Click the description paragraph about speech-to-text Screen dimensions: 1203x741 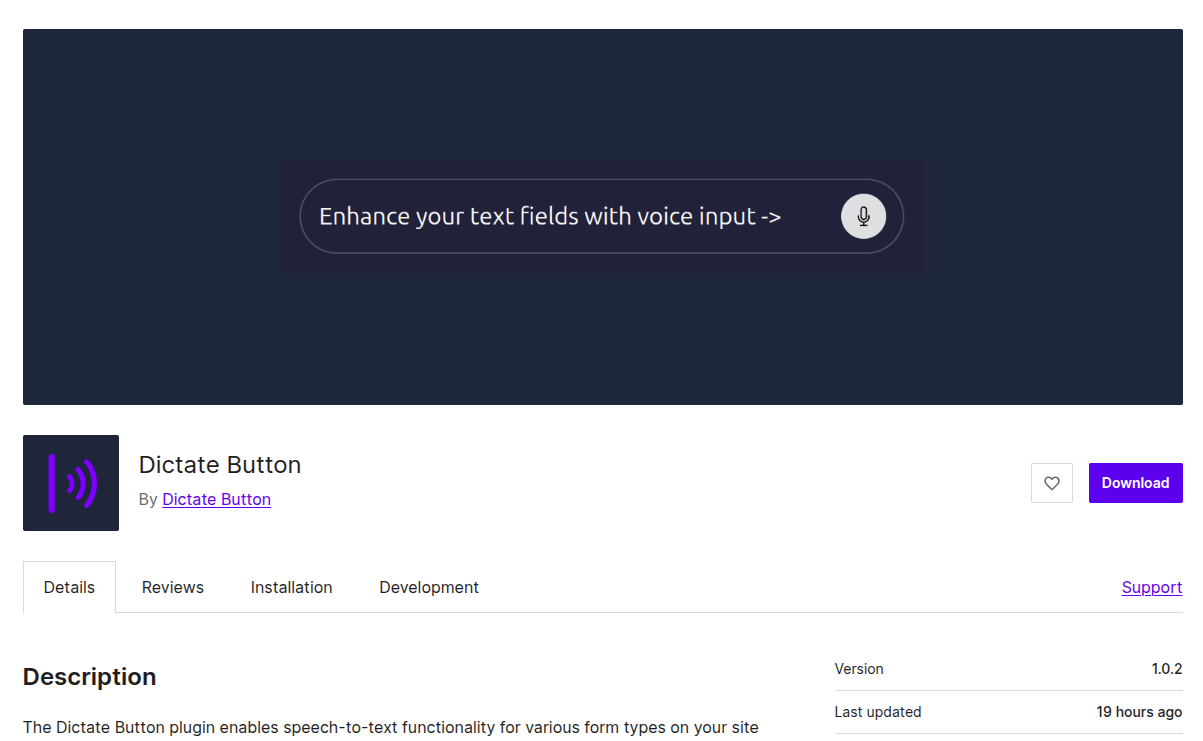click(391, 728)
